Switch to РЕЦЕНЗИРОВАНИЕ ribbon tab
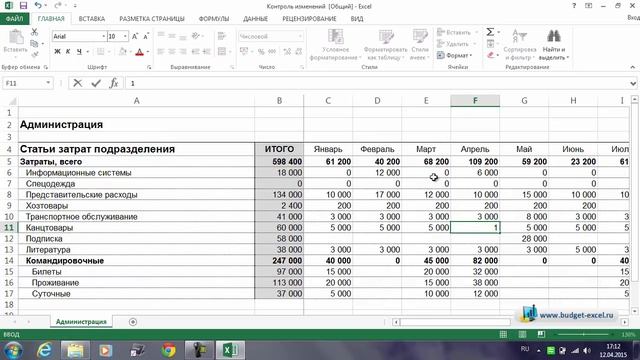Image resolution: width=640 pixels, height=360 pixels. pos(309,19)
